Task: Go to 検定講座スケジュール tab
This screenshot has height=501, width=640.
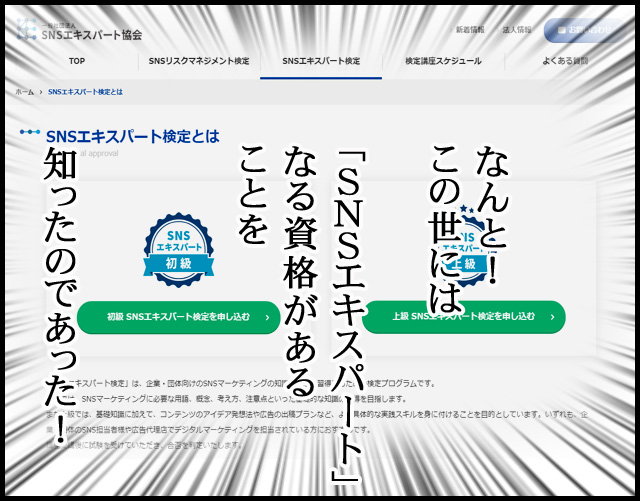Action: pos(443,62)
